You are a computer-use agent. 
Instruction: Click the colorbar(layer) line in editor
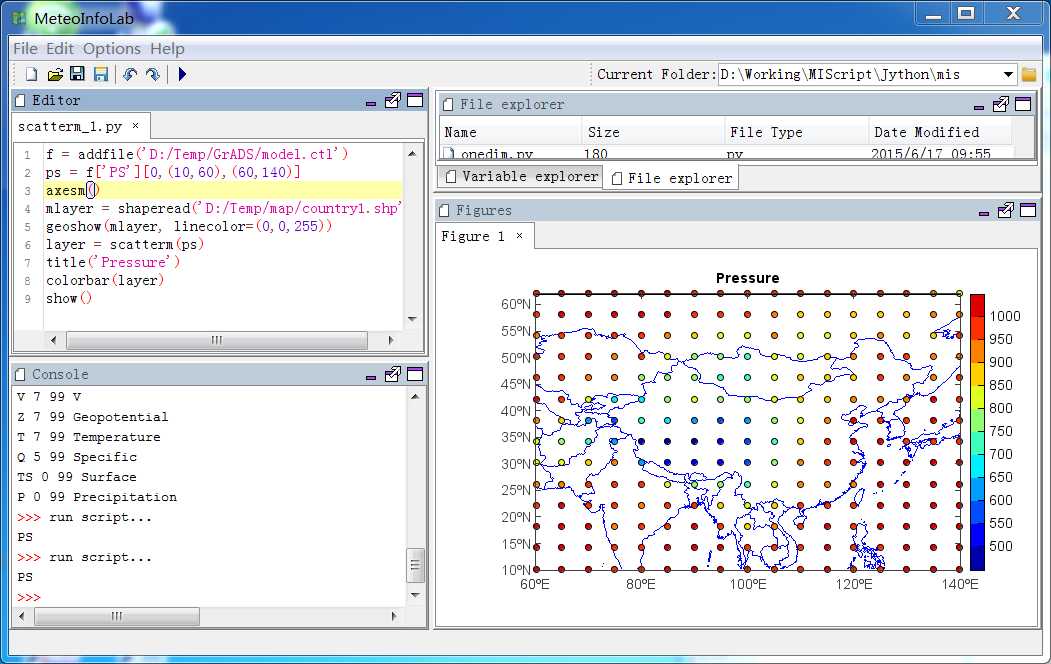105,281
